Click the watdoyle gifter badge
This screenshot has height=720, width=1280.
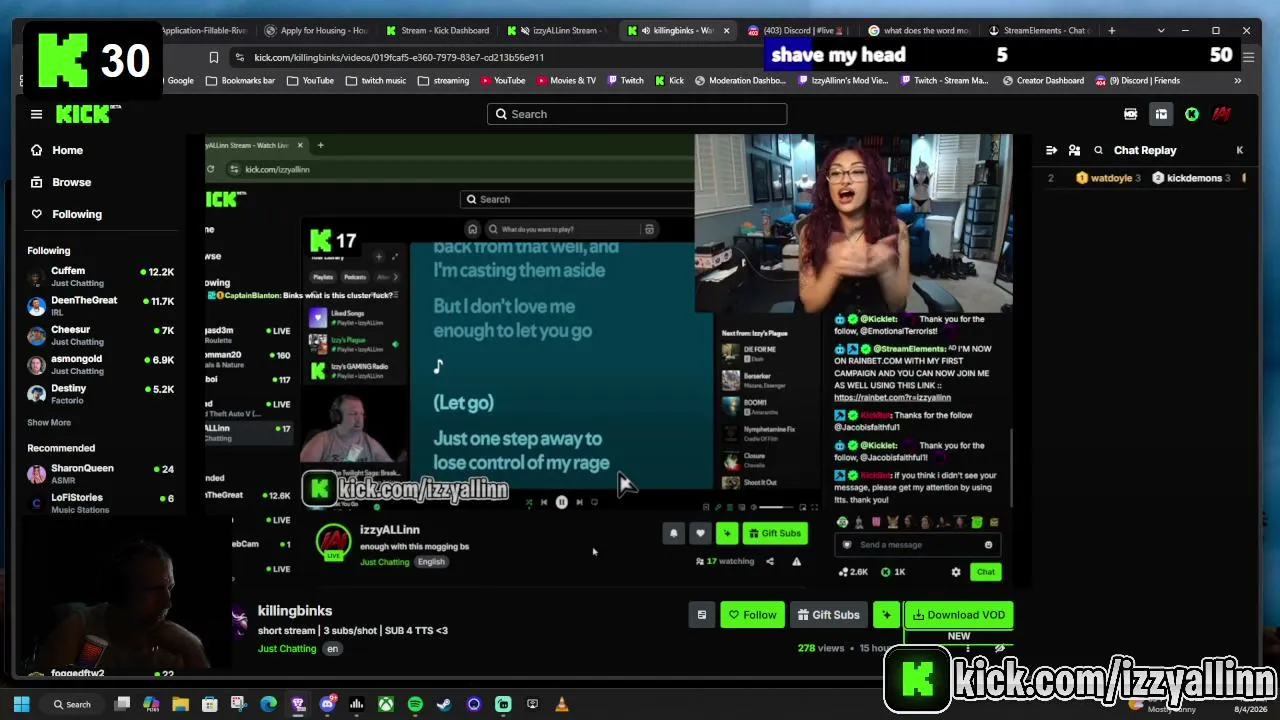1108,178
